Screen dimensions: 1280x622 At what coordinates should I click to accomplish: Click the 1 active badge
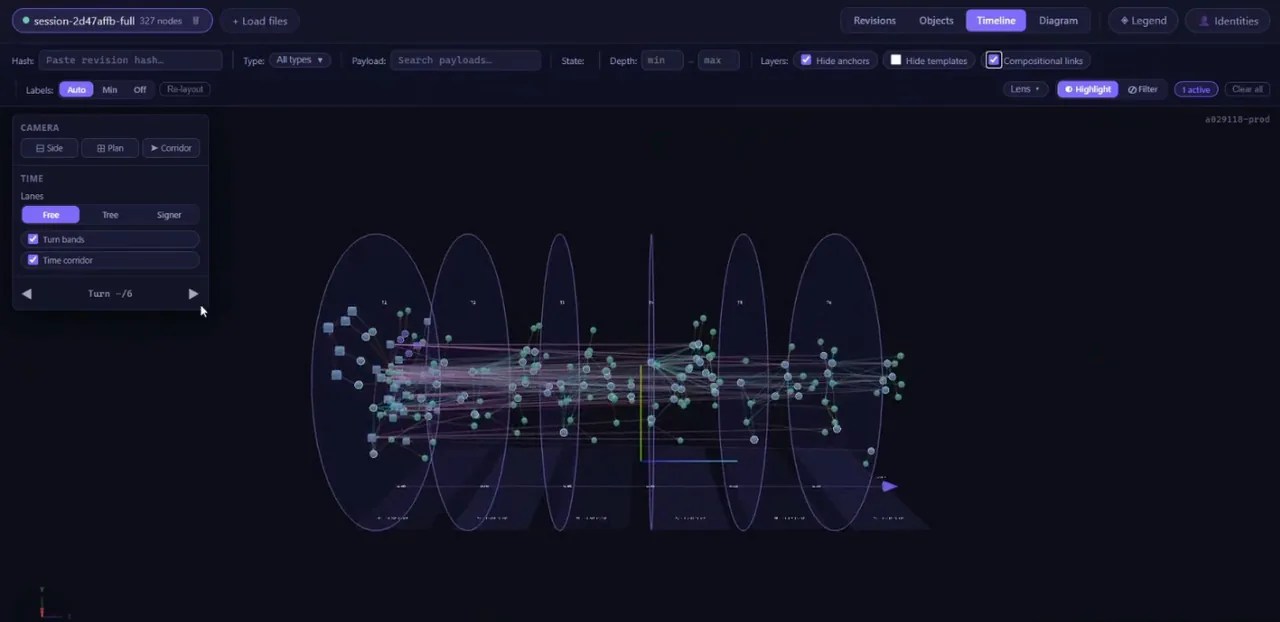coord(1196,89)
